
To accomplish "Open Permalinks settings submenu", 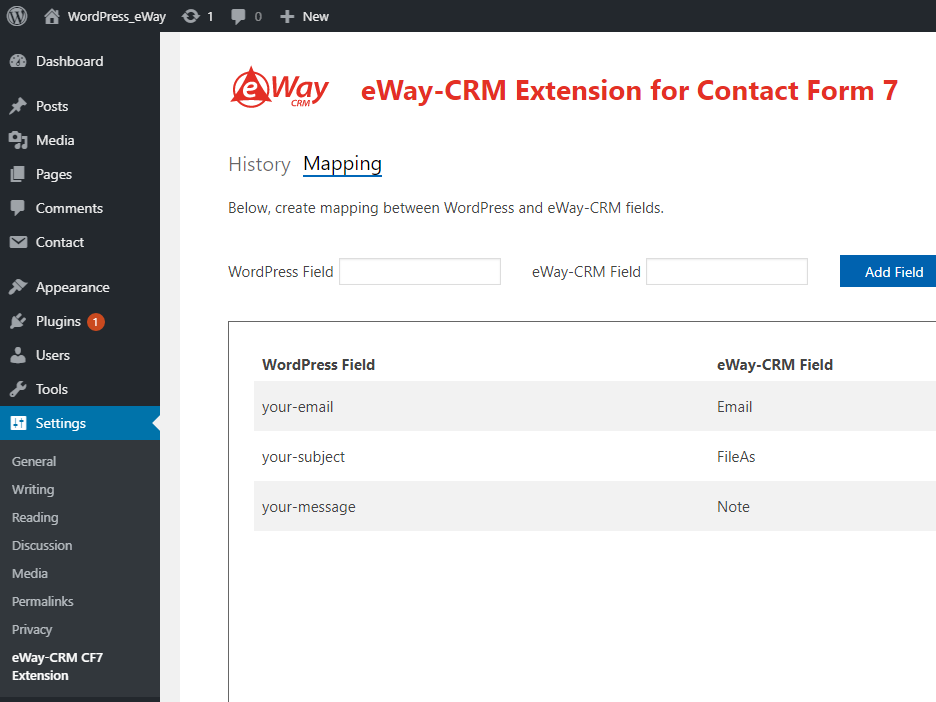I will point(42,602).
